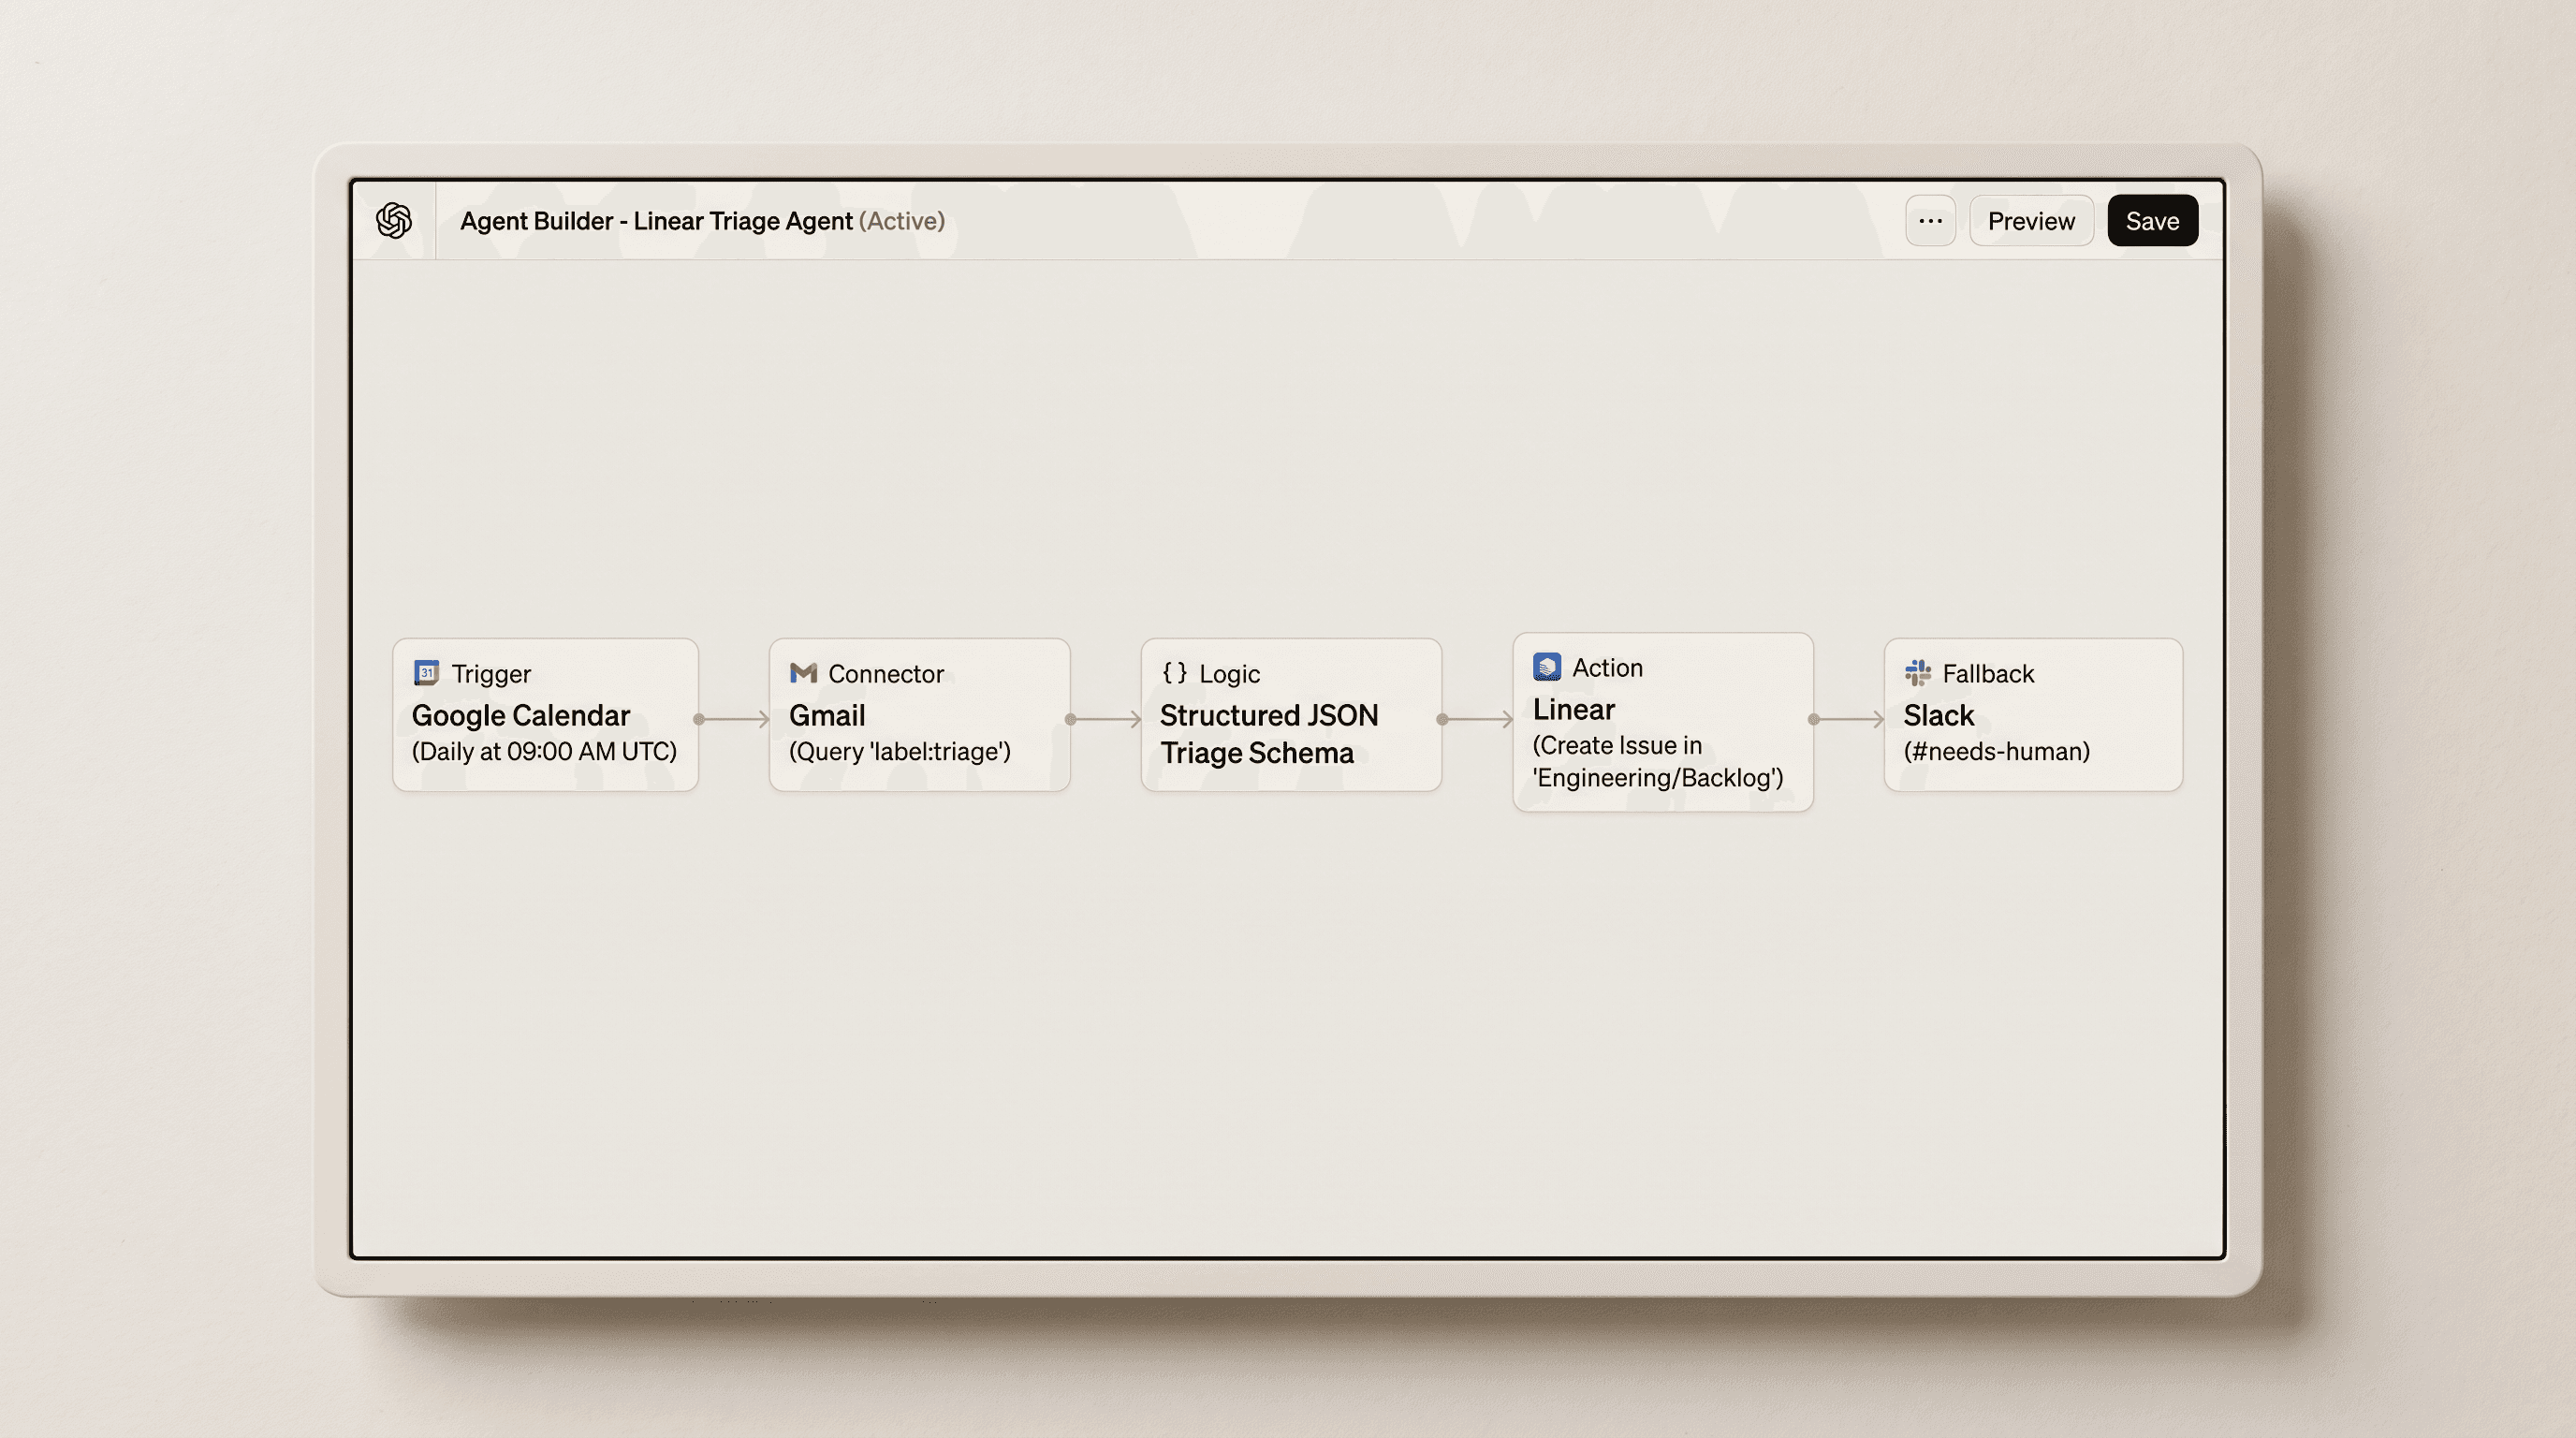Click the Trigger node type label
This screenshot has height=1438, width=2576.
(x=491, y=674)
